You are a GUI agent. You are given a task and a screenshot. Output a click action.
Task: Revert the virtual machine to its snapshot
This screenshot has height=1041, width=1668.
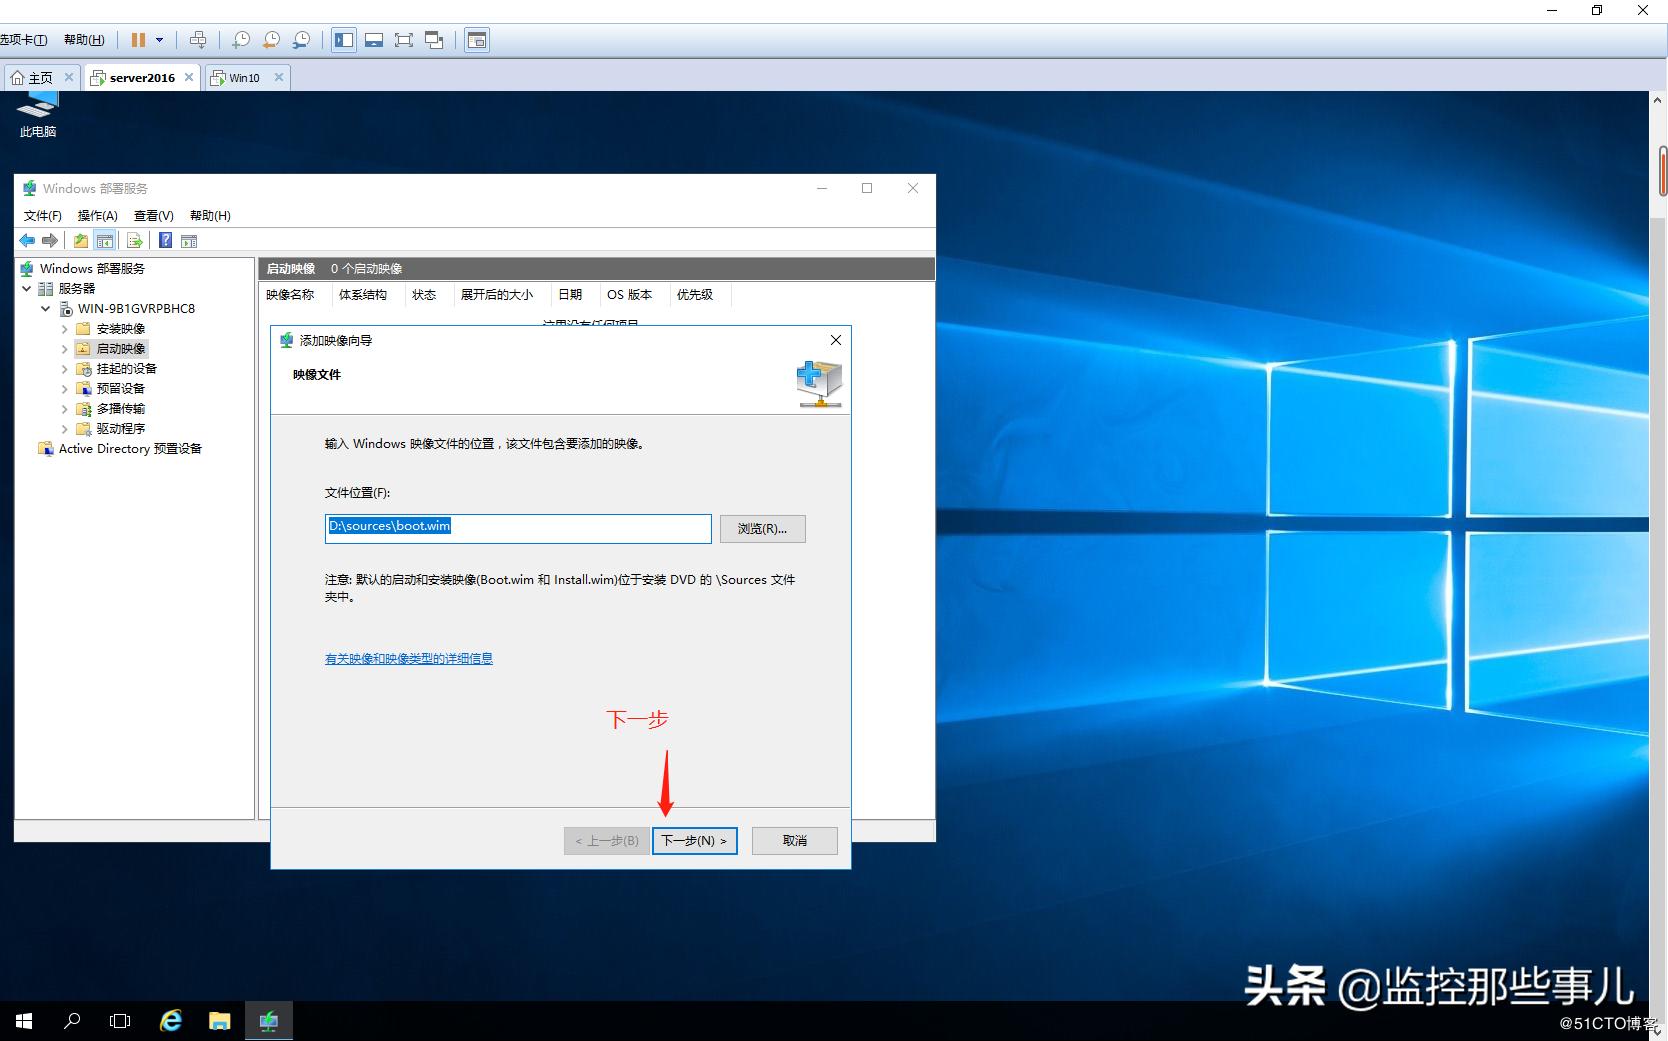pos(270,40)
